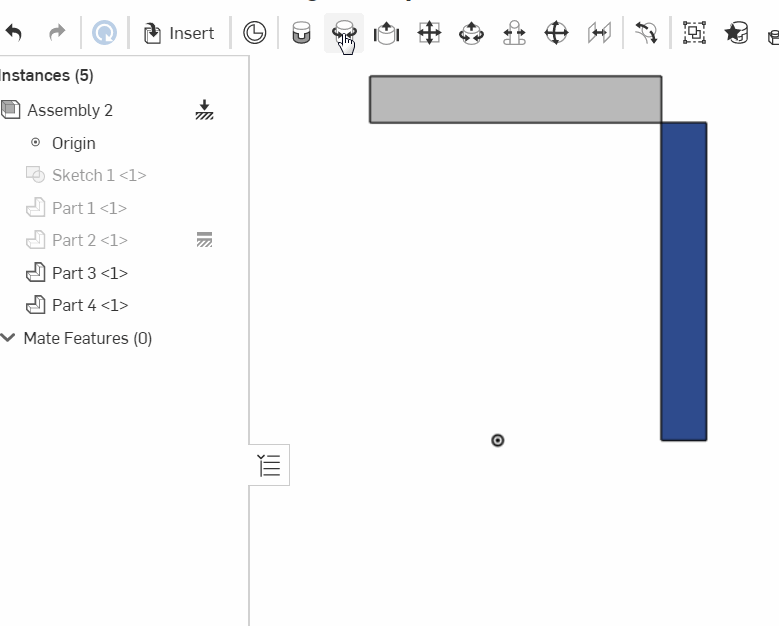Click the Part 4 part icon

pos(35,305)
